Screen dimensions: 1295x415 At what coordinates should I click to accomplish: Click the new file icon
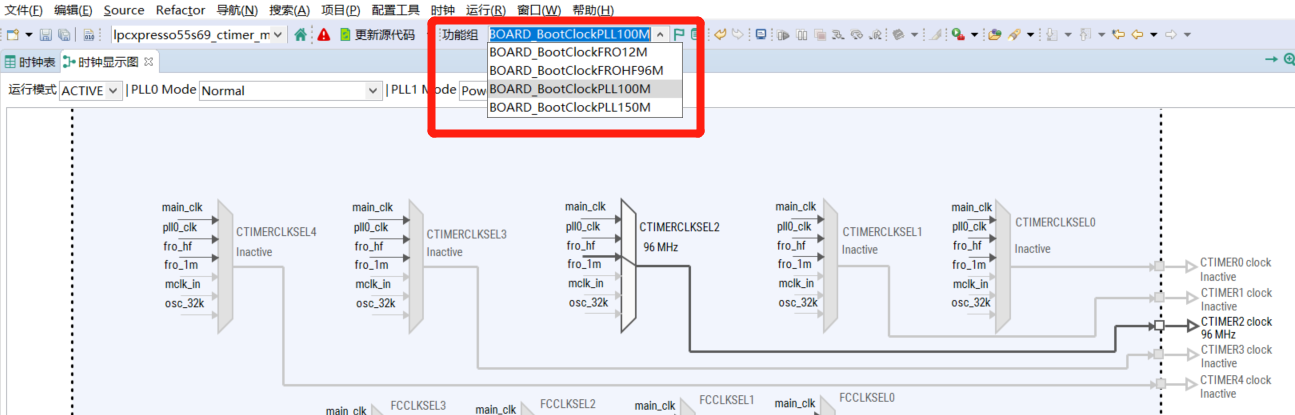[13, 35]
